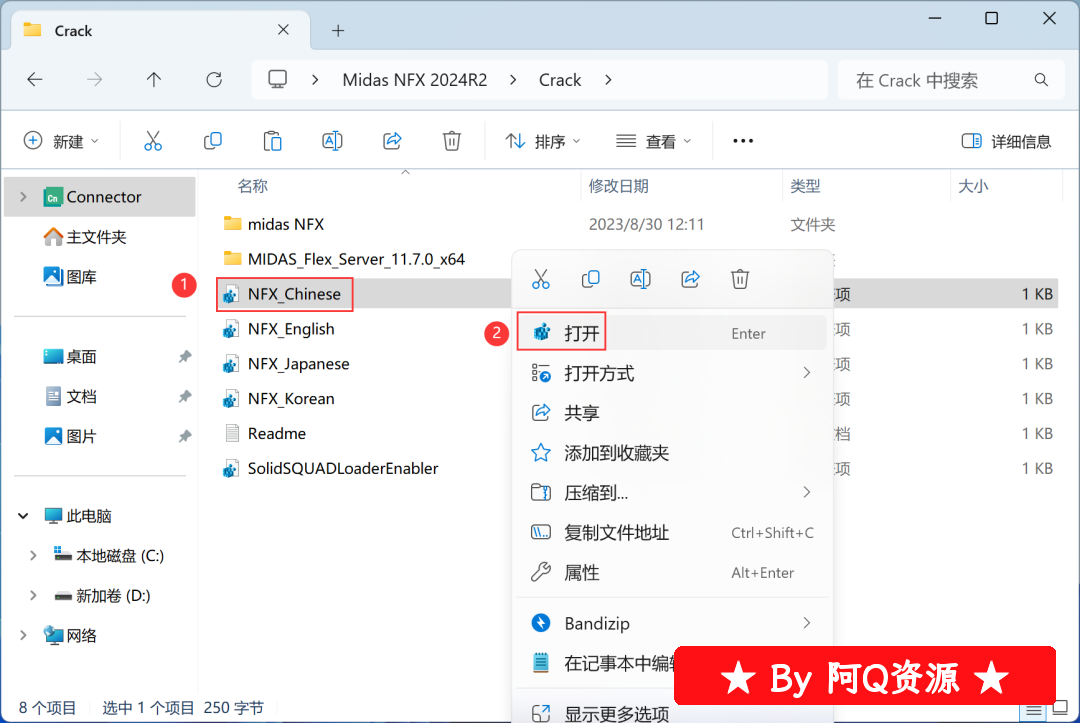
Task: Collapse the 此电脑 tree node
Action: click(x=23, y=516)
